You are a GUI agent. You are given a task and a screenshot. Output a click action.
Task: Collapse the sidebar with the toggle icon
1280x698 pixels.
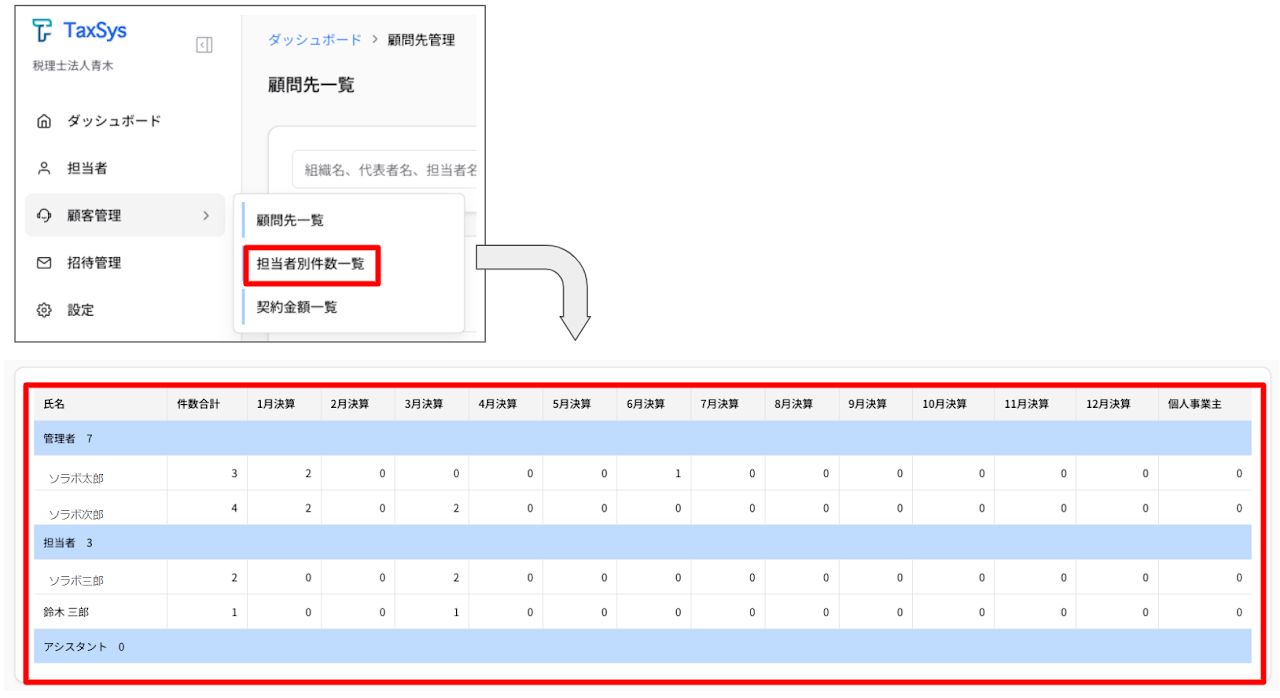[204, 45]
